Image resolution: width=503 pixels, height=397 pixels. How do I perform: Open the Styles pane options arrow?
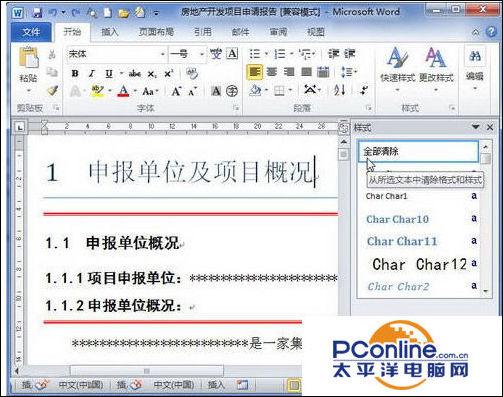476,127
